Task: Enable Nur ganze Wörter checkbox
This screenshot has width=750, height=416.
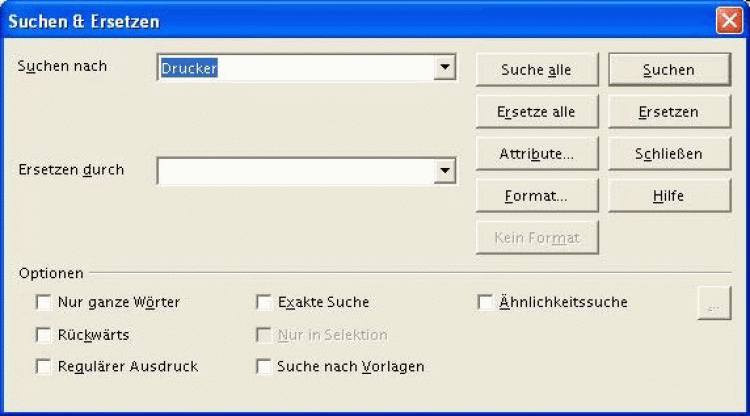Action: (44, 302)
